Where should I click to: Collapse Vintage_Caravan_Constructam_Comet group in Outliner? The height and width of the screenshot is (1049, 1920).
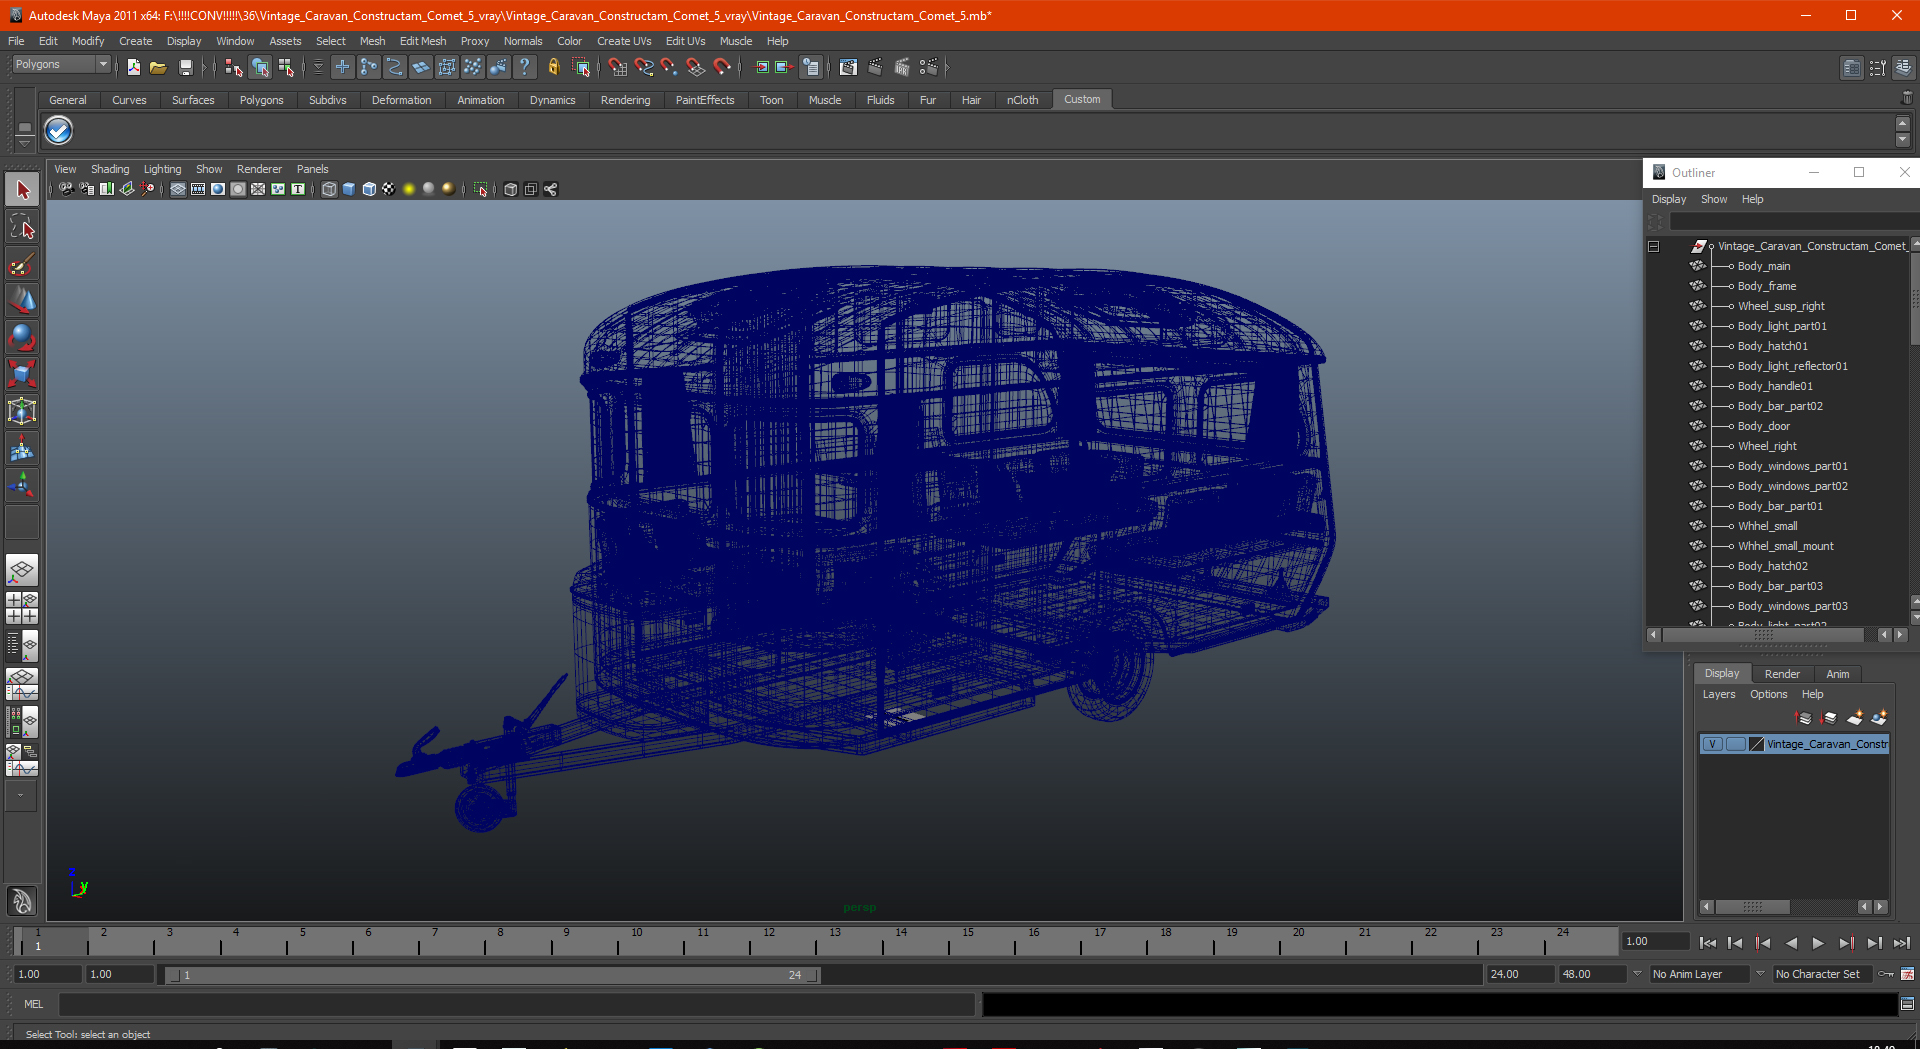tap(1654, 246)
